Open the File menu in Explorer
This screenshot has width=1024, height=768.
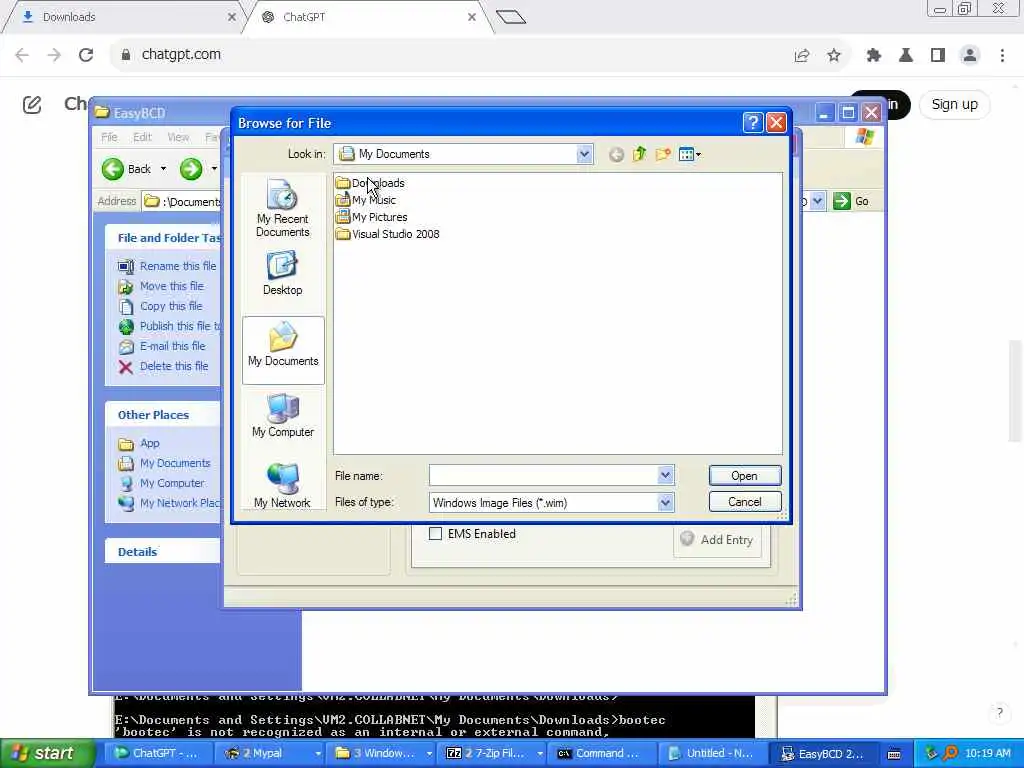click(x=109, y=137)
